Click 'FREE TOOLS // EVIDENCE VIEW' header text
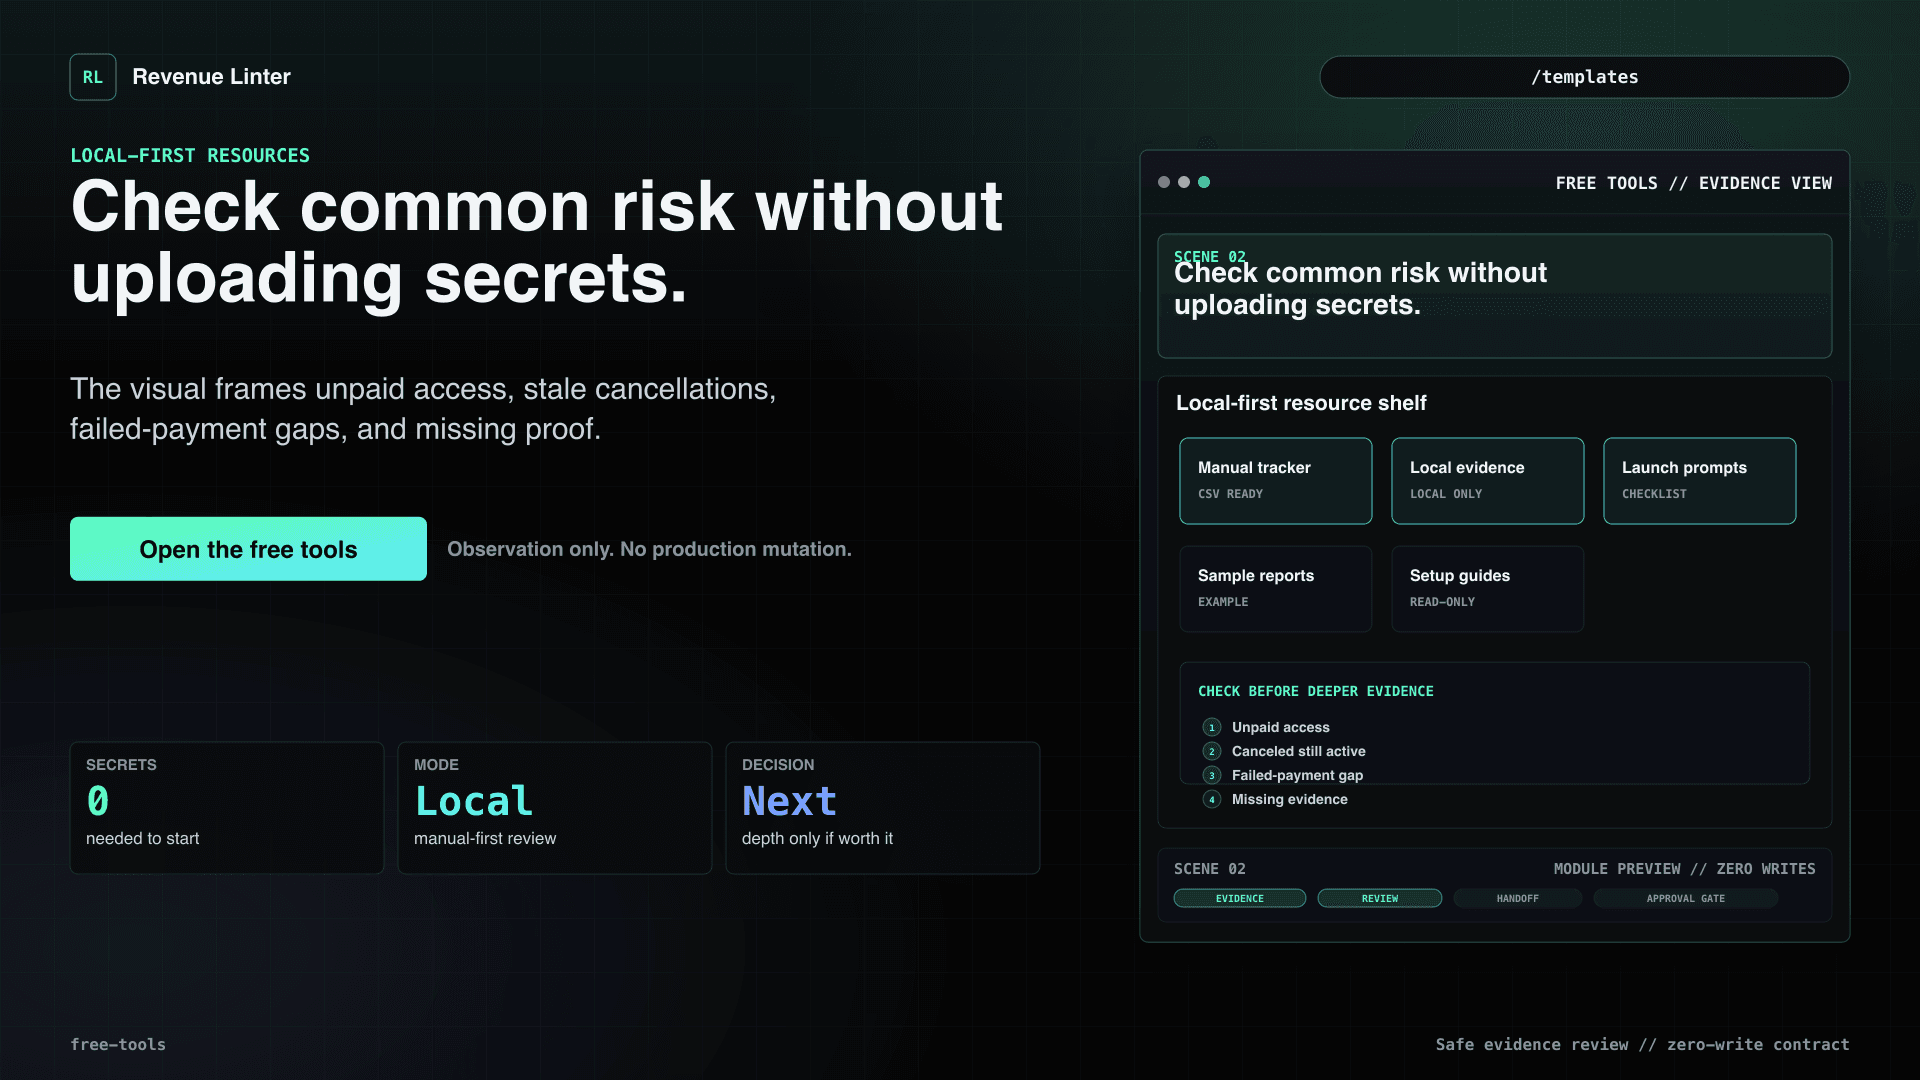The width and height of the screenshot is (1920, 1080). pos(1694,183)
